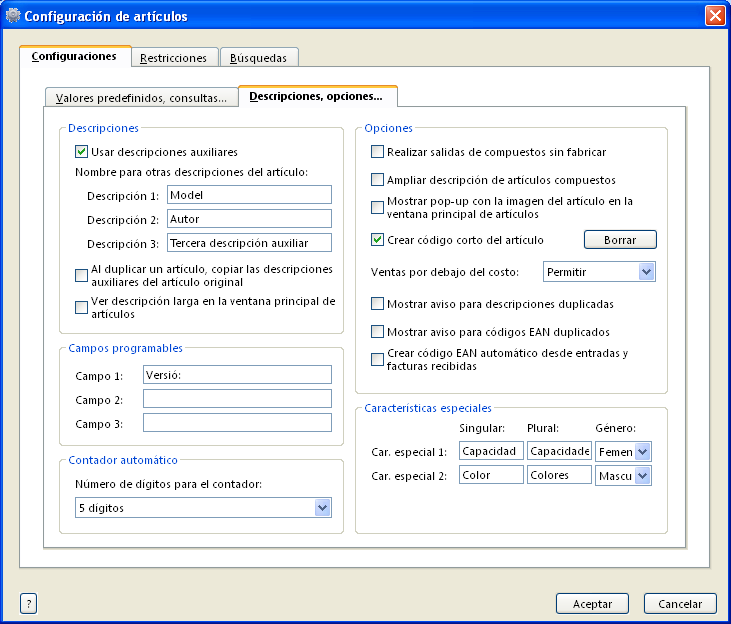Check Ampliar descripción de artículos compuestos
731x624 pixels.
(377, 180)
